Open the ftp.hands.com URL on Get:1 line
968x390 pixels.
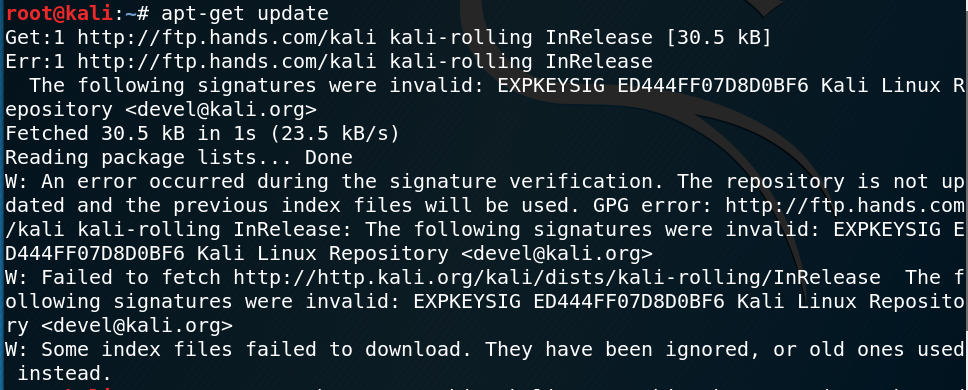click(228, 38)
